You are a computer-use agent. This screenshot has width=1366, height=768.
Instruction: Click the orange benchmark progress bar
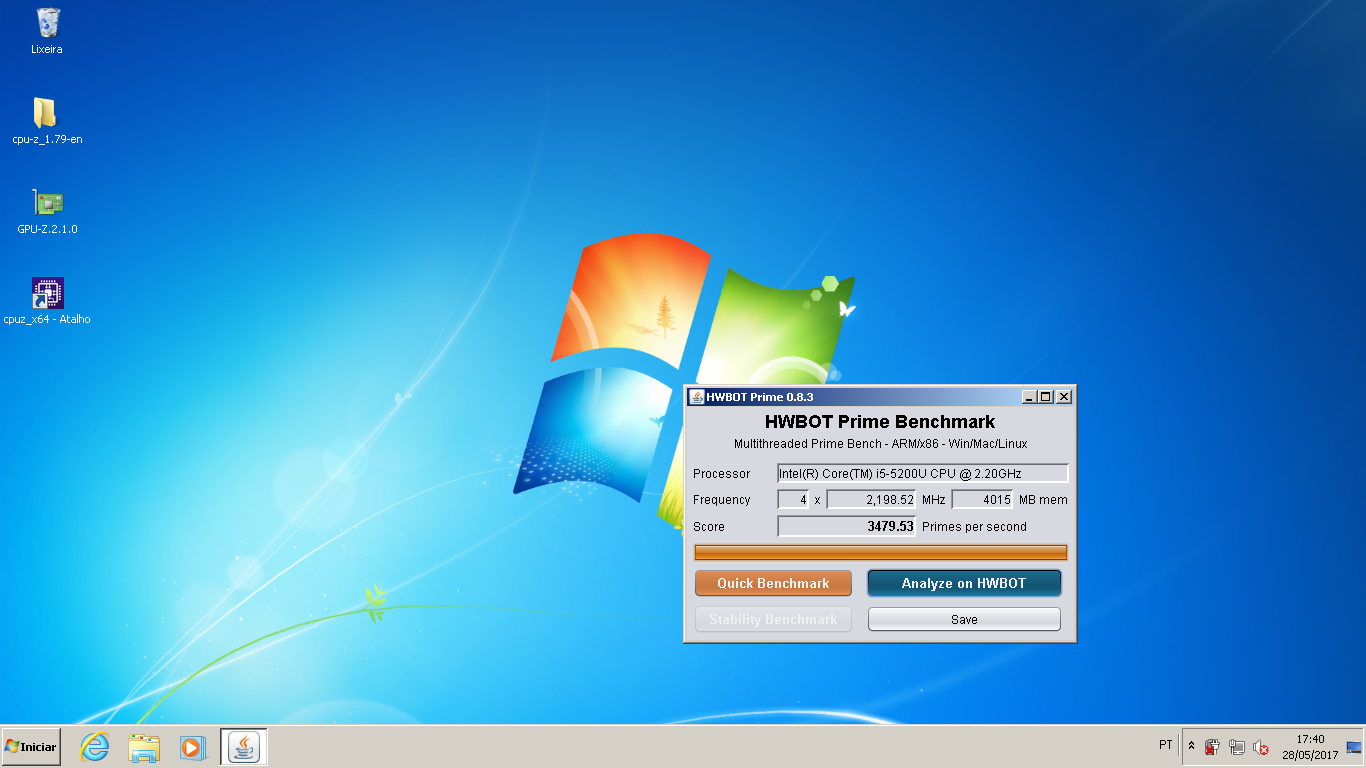click(881, 552)
